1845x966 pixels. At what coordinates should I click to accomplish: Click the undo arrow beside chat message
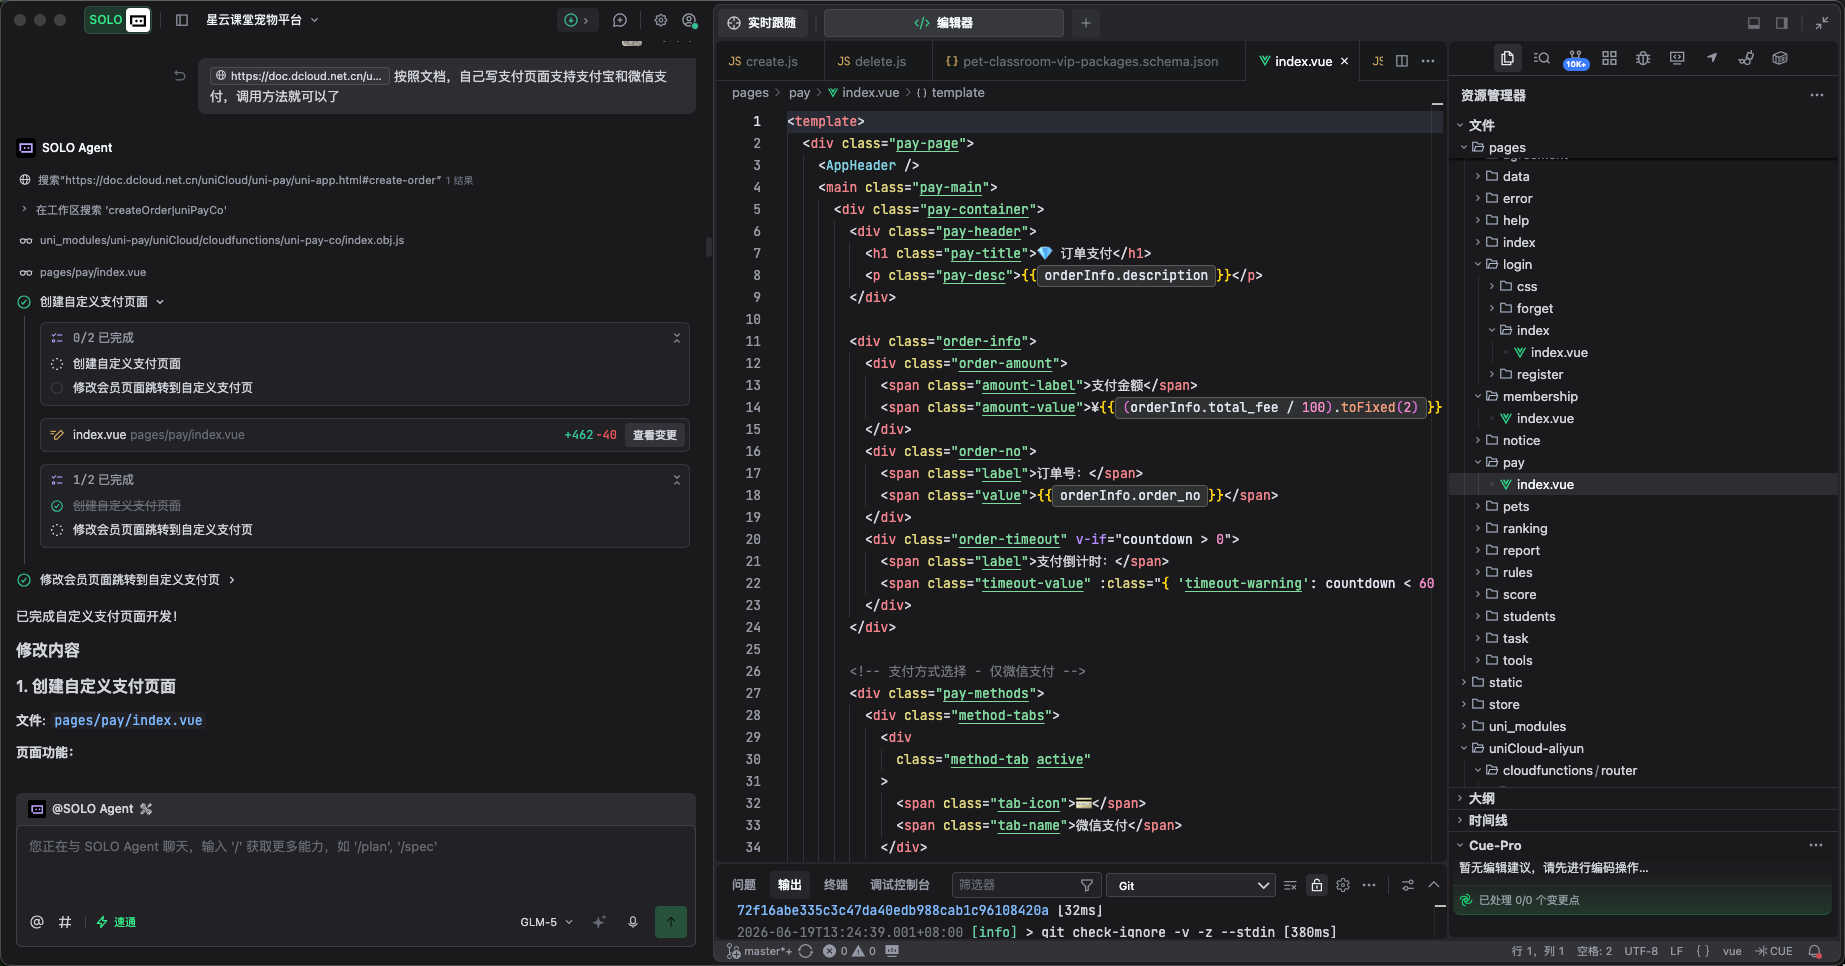(x=180, y=75)
